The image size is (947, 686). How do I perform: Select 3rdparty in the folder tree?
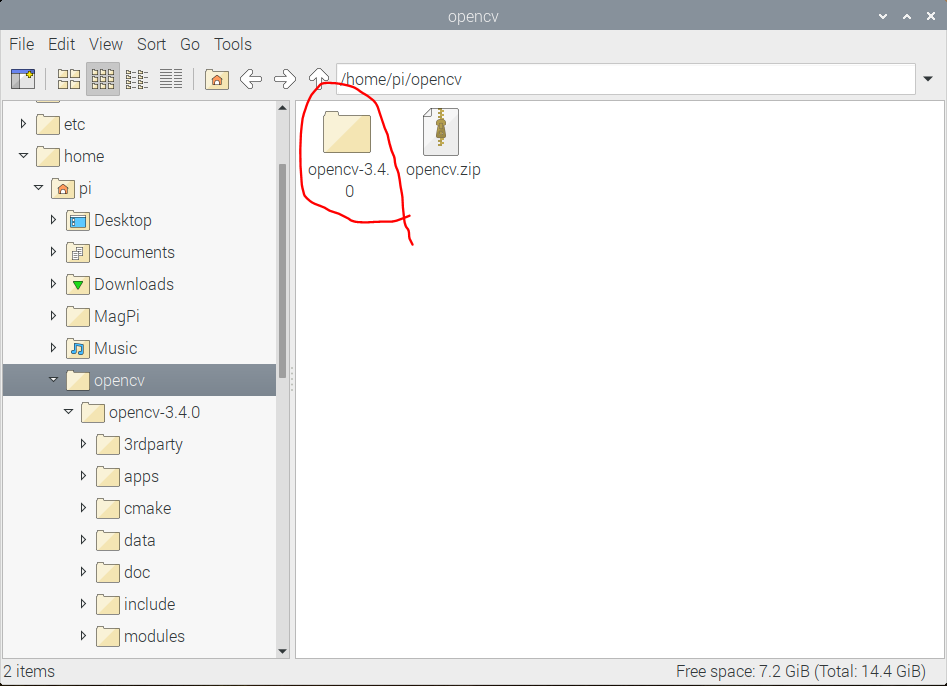click(x=153, y=444)
